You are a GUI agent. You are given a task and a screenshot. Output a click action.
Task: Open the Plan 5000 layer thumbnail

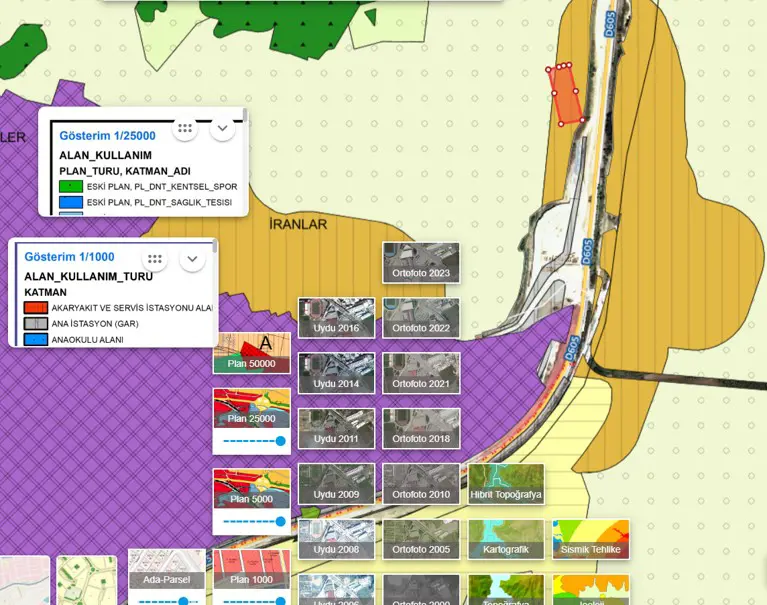pos(252,489)
